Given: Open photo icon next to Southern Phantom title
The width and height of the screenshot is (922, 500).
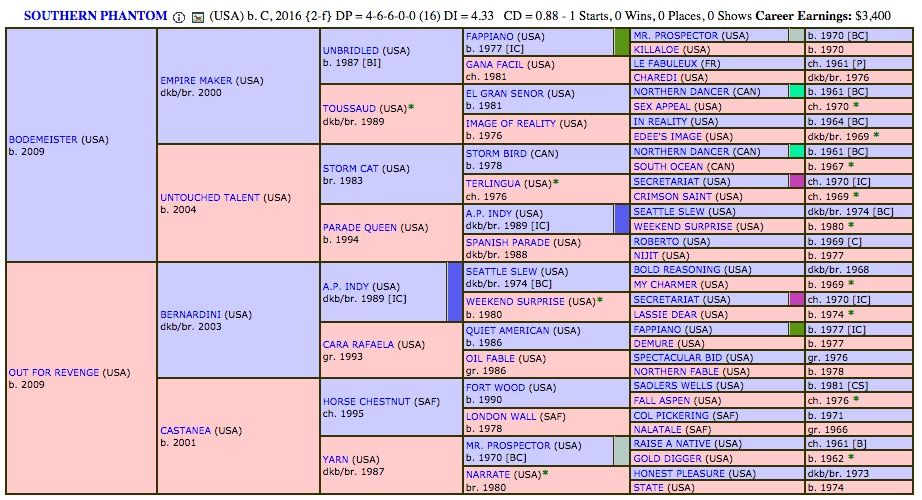Looking at the screenshot, I should (198, 18).
